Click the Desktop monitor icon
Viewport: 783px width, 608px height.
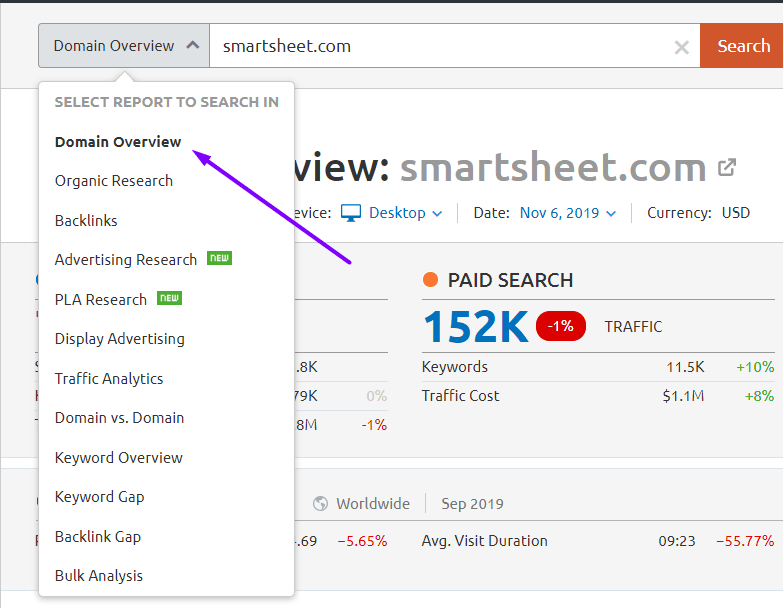pyautogui.click(x=351, y=213)
